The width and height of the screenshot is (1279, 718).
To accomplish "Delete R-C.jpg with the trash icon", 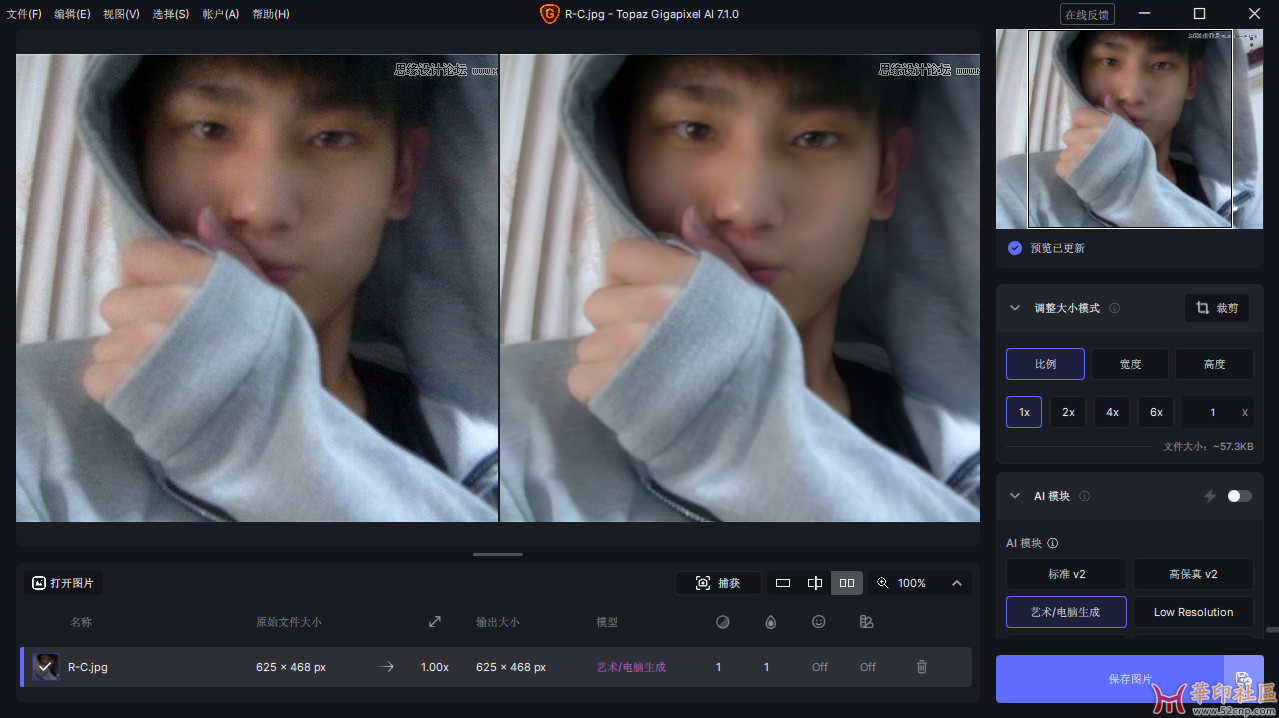I will pyautogui.click(x=922, y=667).
